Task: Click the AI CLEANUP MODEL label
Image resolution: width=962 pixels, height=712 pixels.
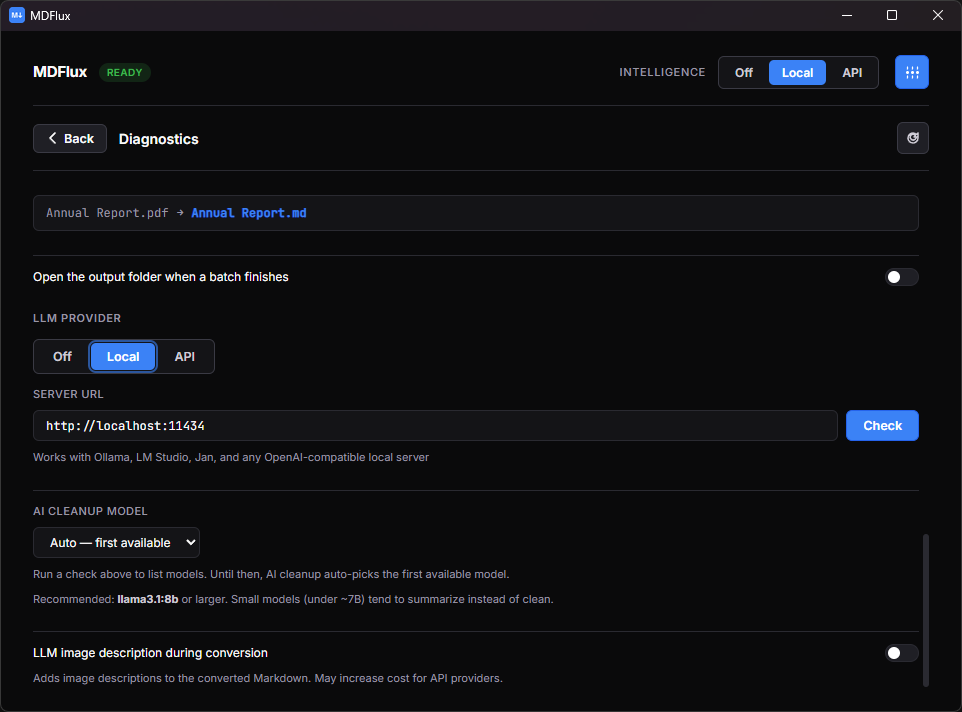Action: (x=90, y=511)
